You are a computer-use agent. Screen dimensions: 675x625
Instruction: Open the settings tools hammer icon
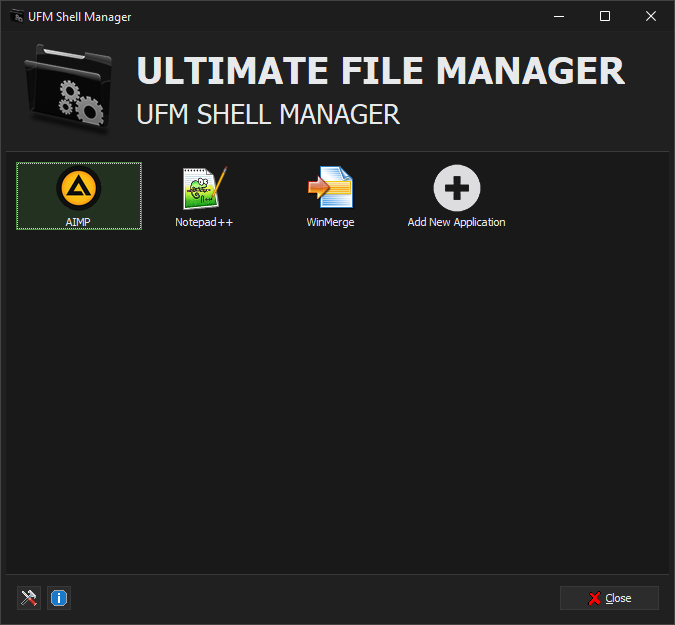[x=29, y=598]
